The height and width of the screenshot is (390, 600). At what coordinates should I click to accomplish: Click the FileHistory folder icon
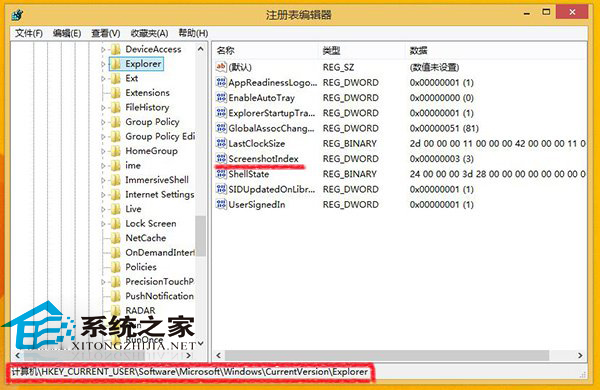(115, 107)
